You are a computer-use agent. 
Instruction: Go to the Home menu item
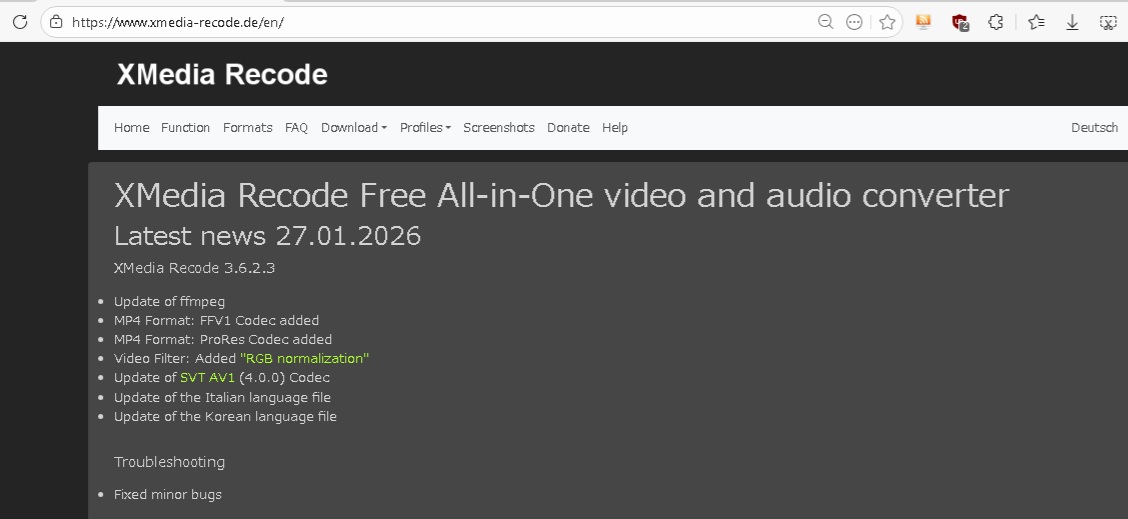pyautogui.click(x=132, y=127)
